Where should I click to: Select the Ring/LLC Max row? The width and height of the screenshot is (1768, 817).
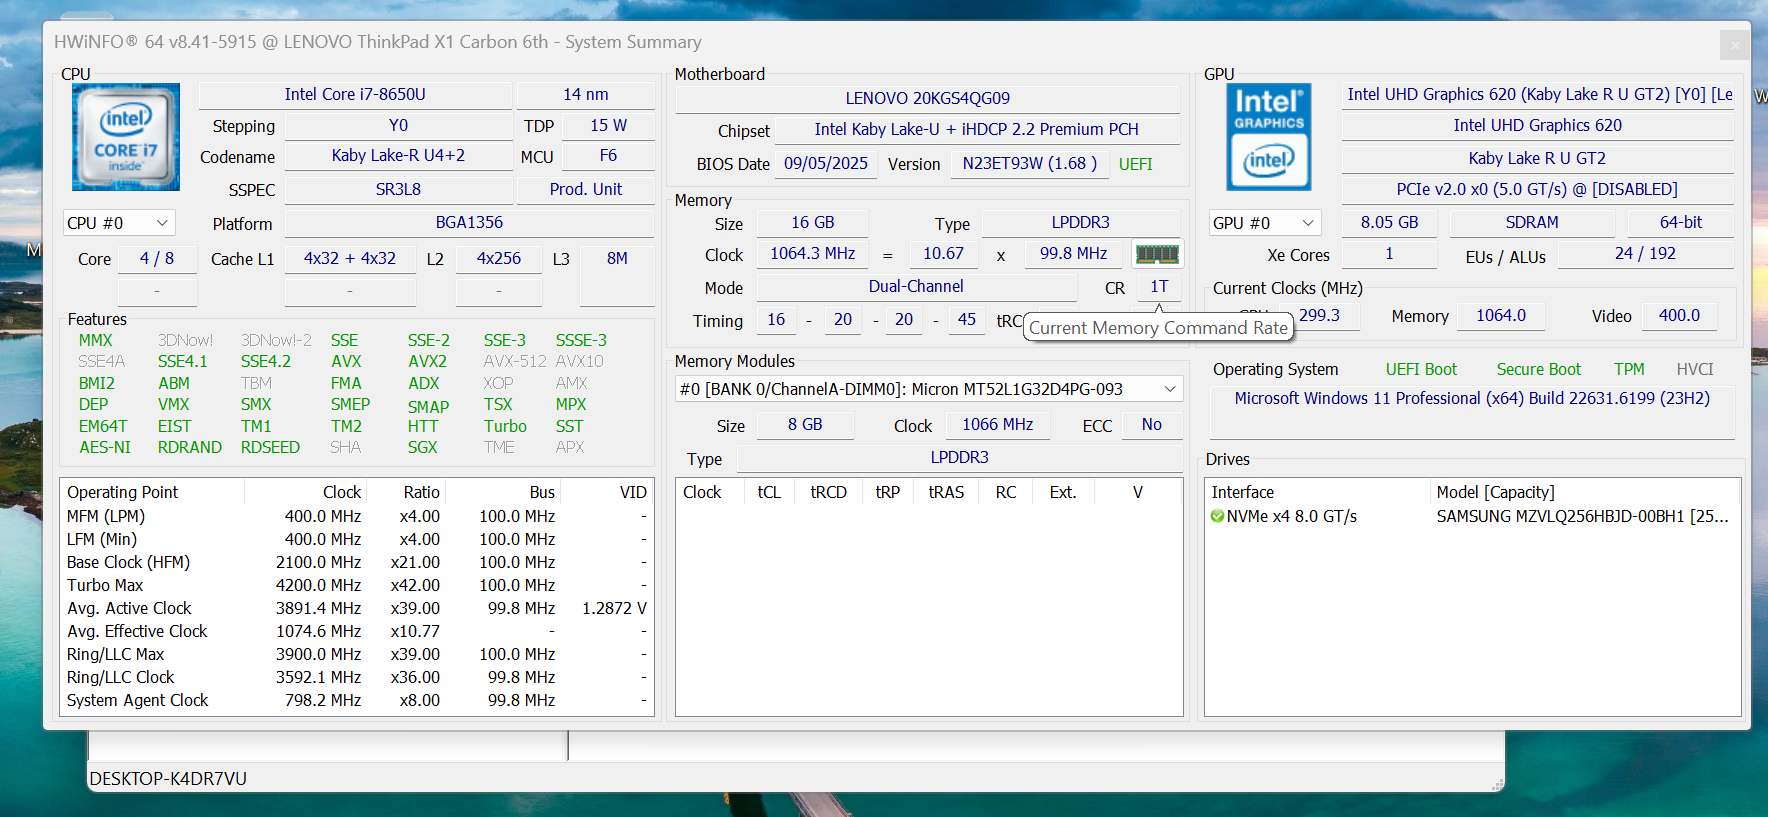coord(357,654)
